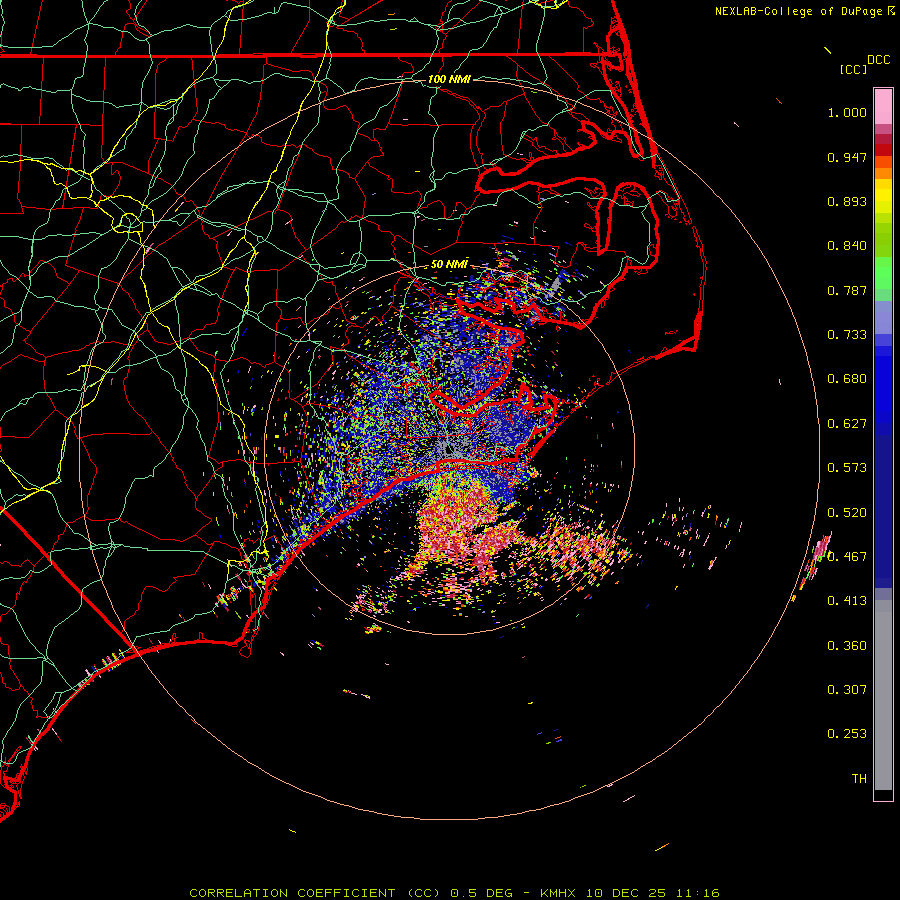Viewport: 900px width, 900px height.
Task: Click the 100 NMI range ring label
Action: click(449, 79)
